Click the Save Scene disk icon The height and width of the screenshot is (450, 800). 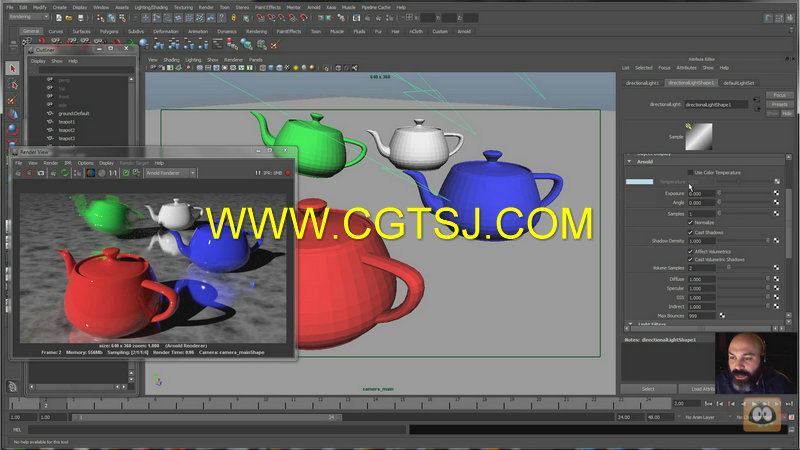pos(80,18)
